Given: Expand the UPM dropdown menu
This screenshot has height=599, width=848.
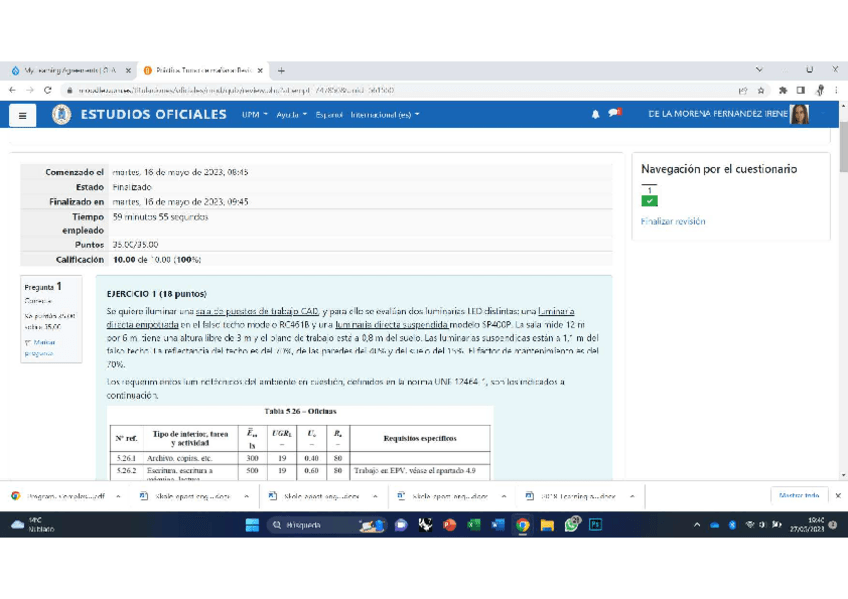Looking at the screenshot, I should tap(254, 115).
